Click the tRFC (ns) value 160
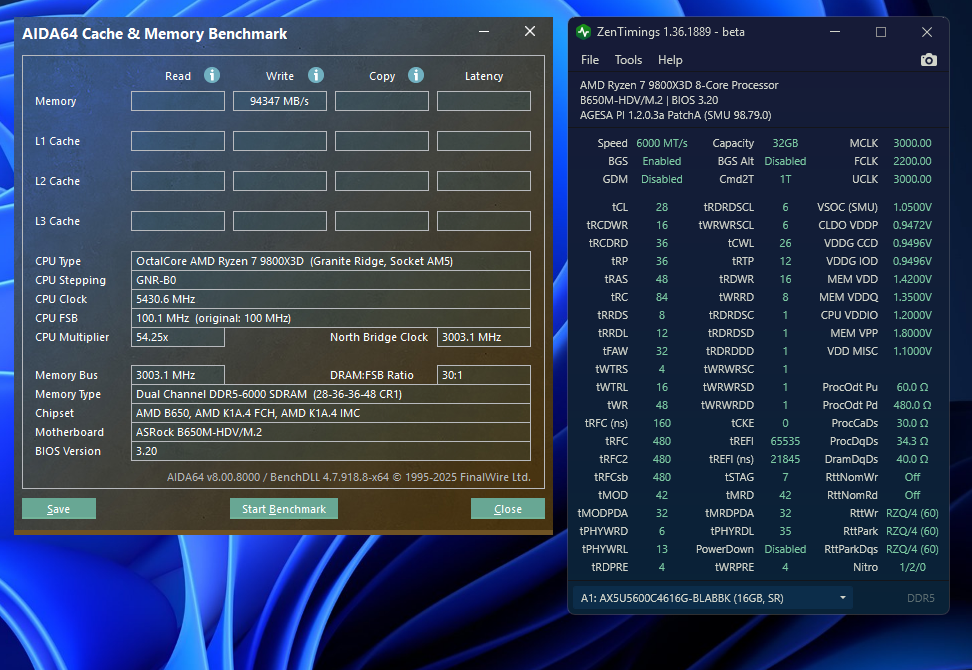The image size is (972, 670). [x=661, y=423]
